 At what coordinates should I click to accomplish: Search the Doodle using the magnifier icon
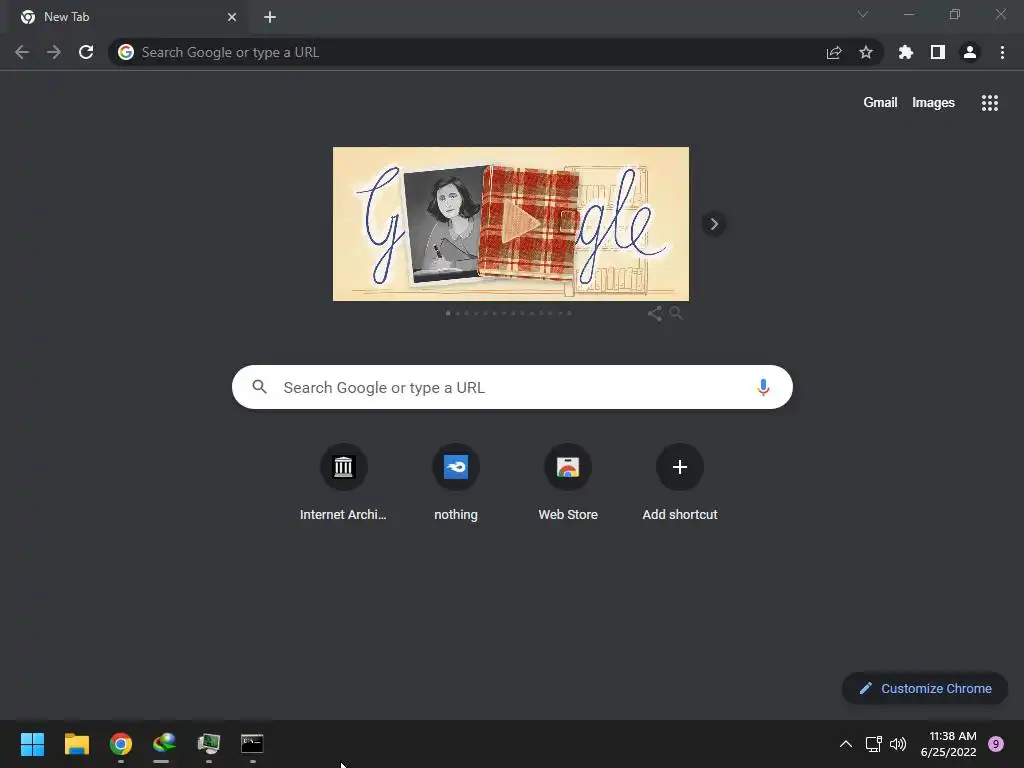click(676, 313)
